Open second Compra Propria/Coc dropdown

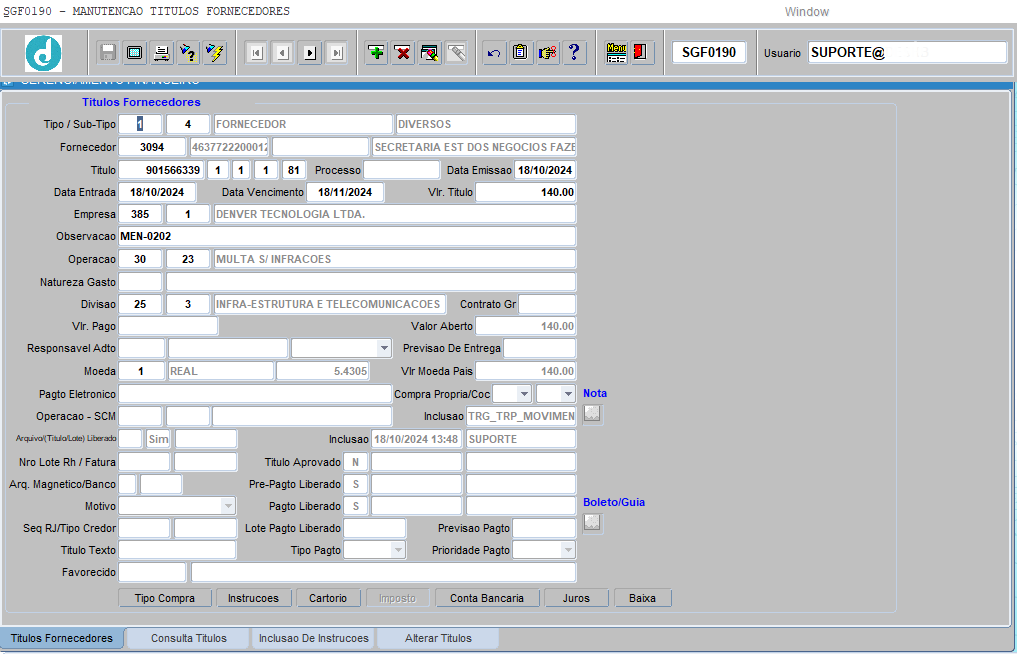click(568, 394)
